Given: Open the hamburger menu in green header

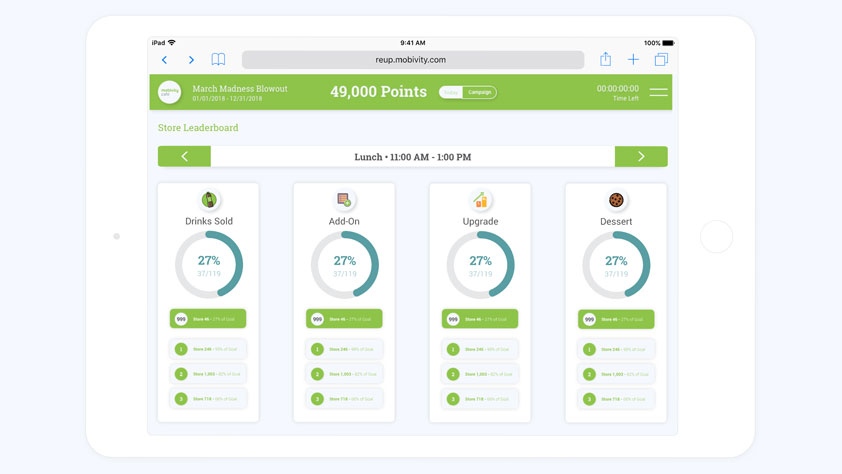Looking at the screenshot, I should [658, 92].
